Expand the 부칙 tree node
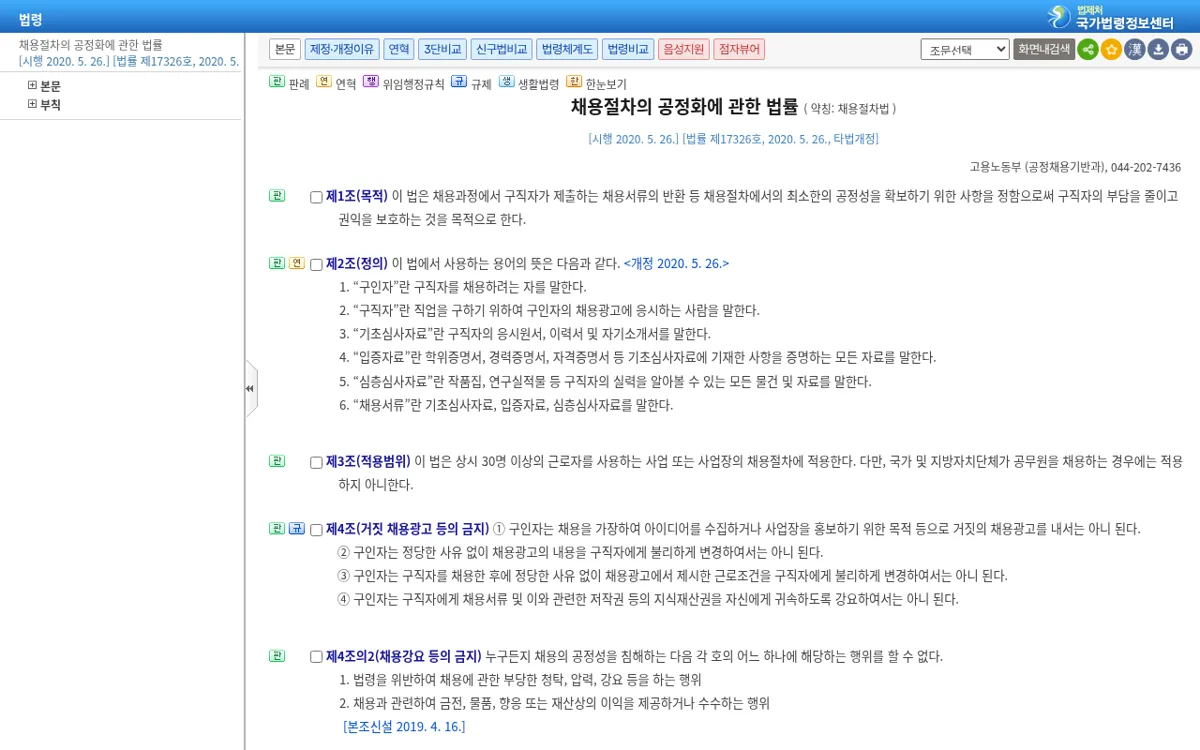The height and width of the screenshot is (750, 1200). (32, 104)
